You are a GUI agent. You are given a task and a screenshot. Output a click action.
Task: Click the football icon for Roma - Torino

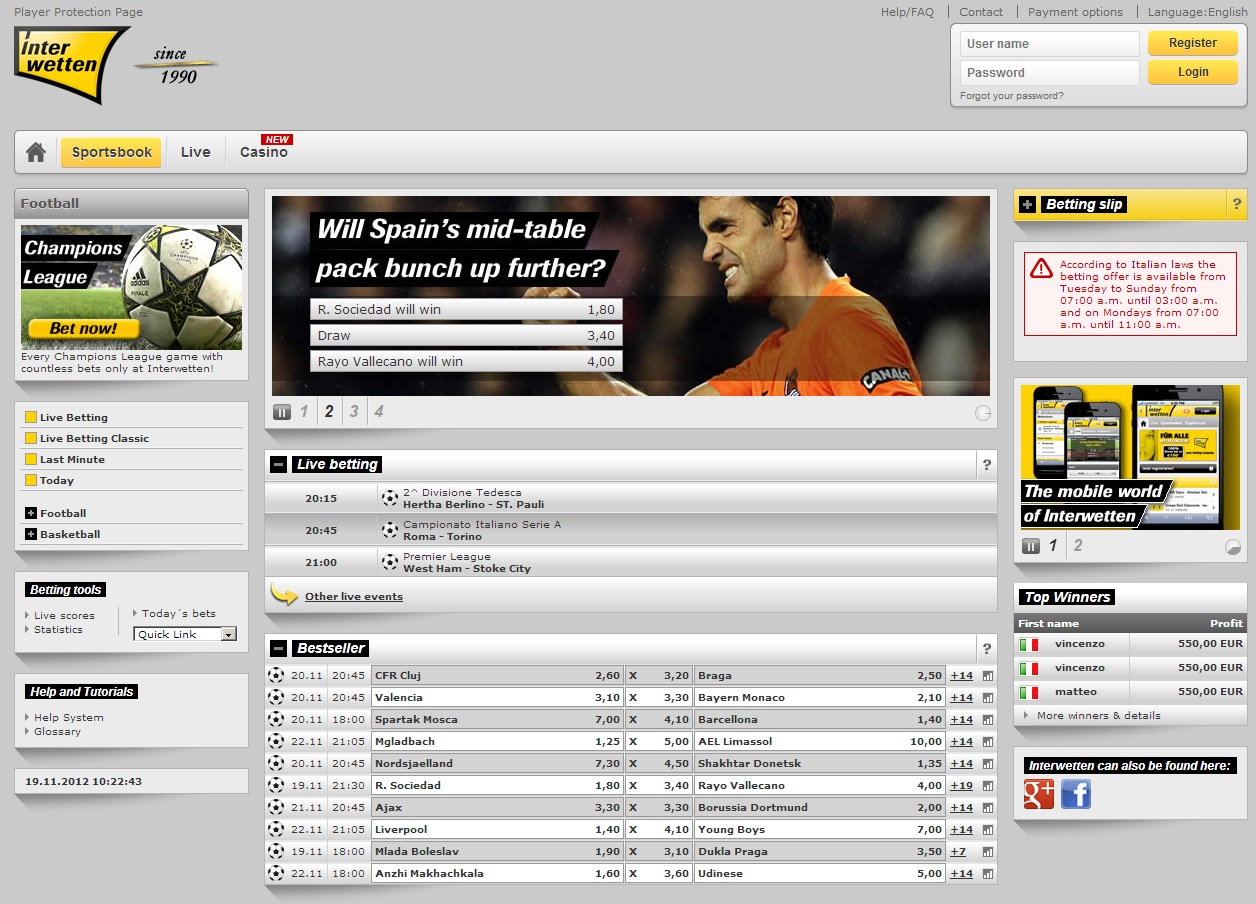390,530
